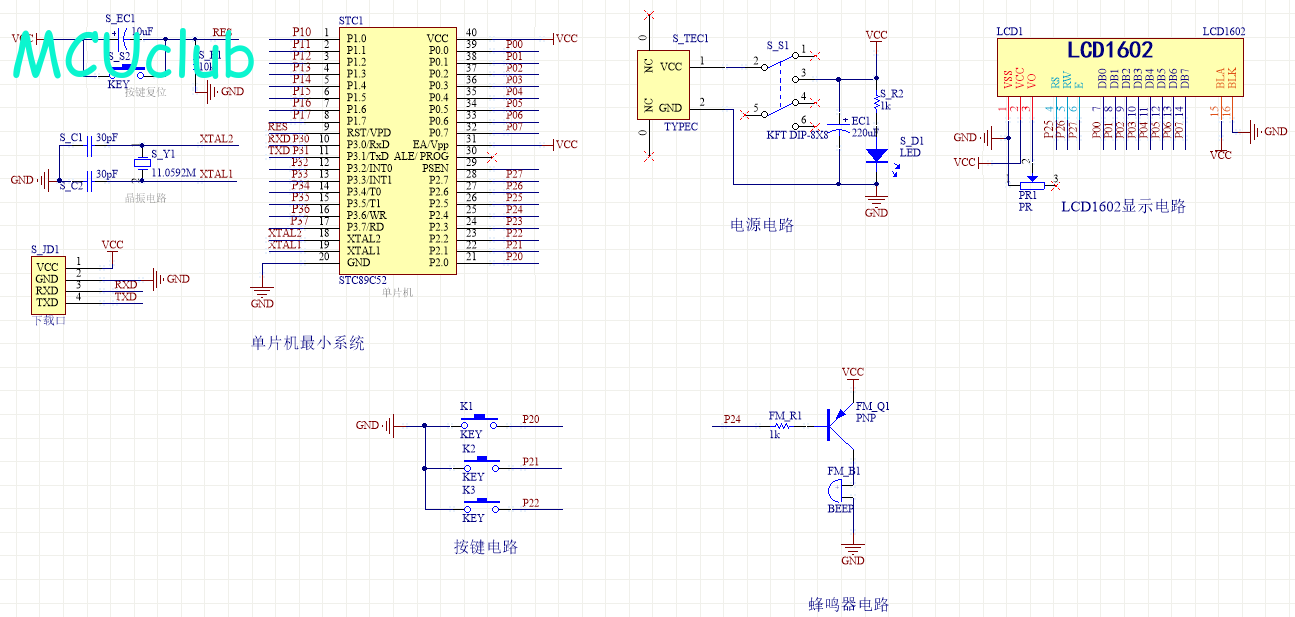Select the STC89C52 microcontroller chip body
This screenshot has height=617, width=1295.
pyautogui.click(x=397, y=152)
